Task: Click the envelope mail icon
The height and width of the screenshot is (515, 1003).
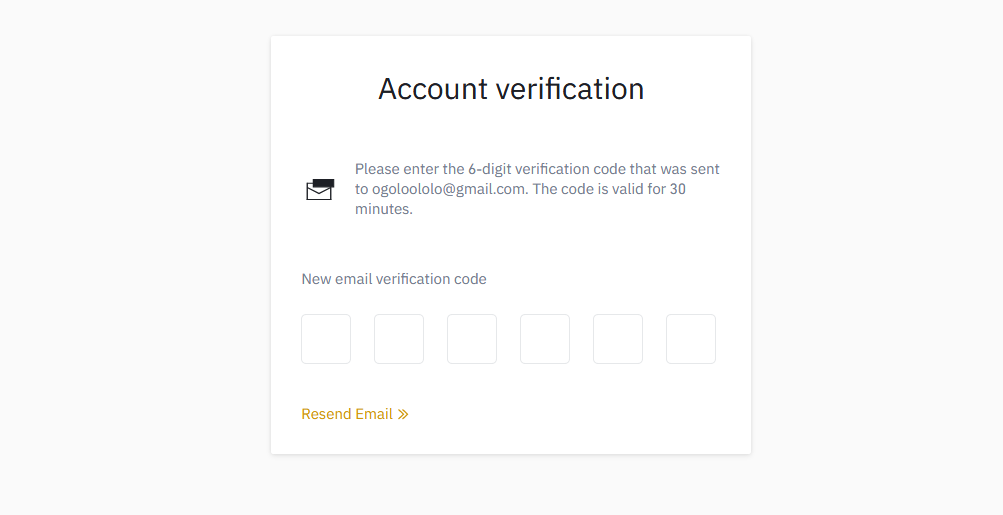Action: [320, 189]
